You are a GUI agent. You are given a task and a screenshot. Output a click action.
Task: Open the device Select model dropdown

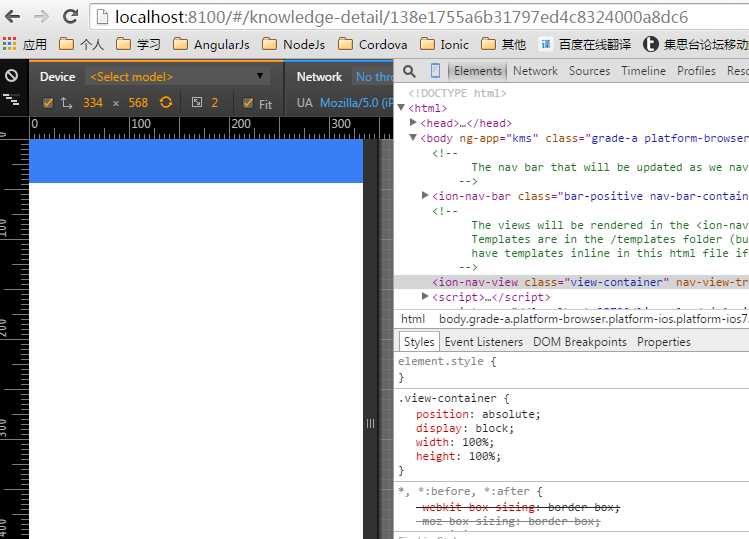pyautogui.click(x=177, y=76)
